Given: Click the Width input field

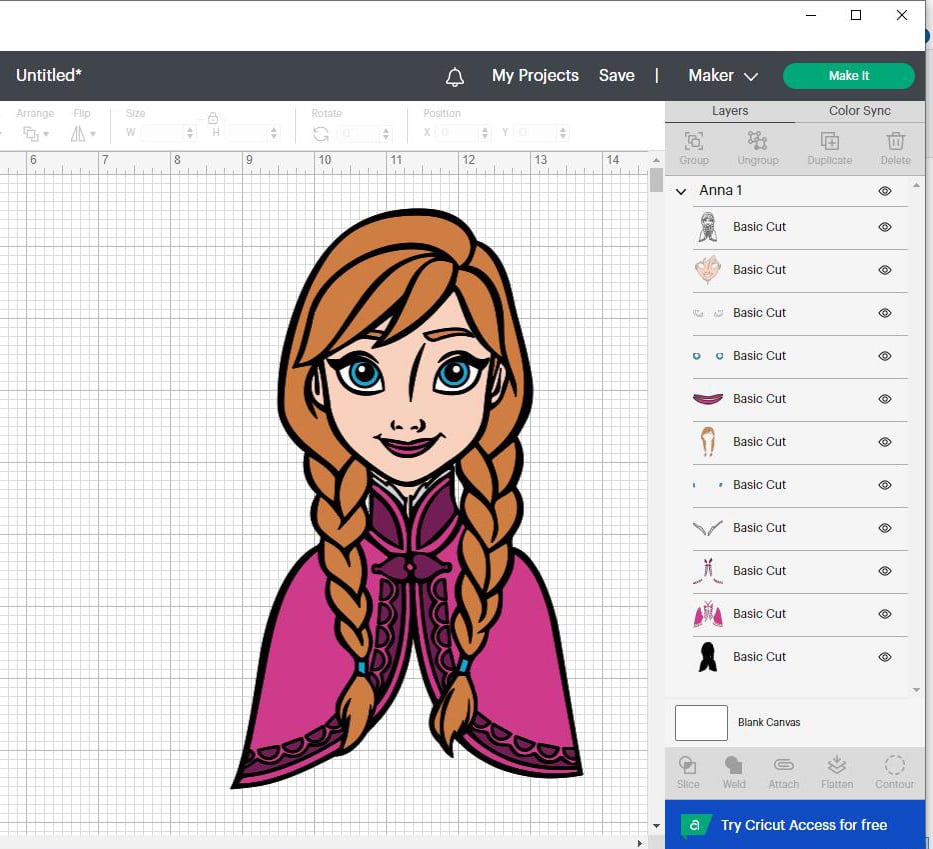Looking at the screenshot, I should [x=162, y=133].
